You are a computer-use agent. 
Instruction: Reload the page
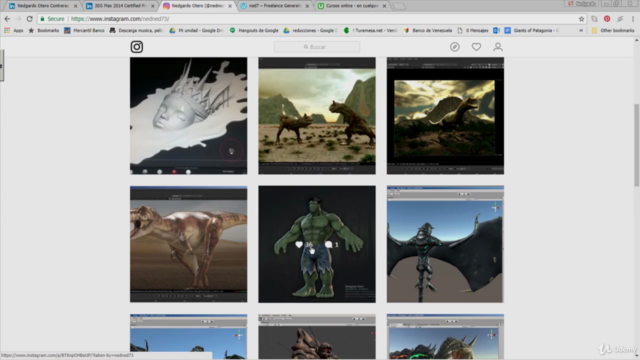29,19
